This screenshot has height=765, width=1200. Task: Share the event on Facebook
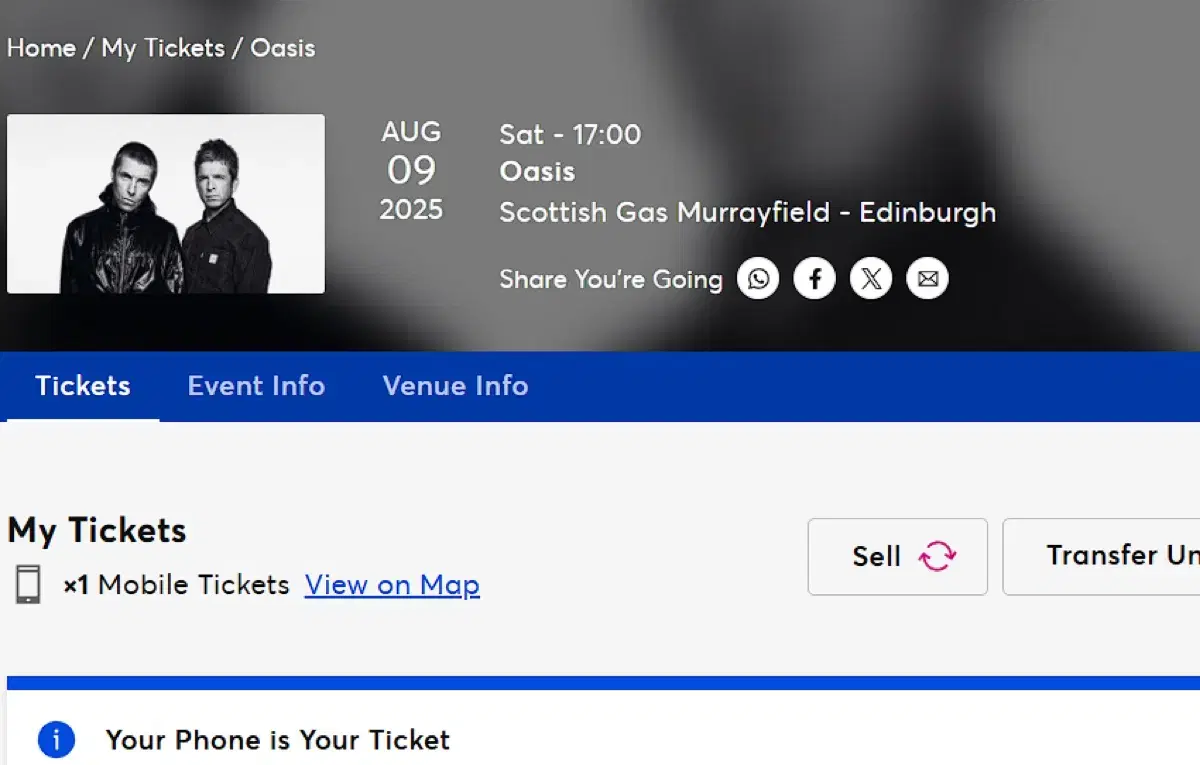(815, 279)
